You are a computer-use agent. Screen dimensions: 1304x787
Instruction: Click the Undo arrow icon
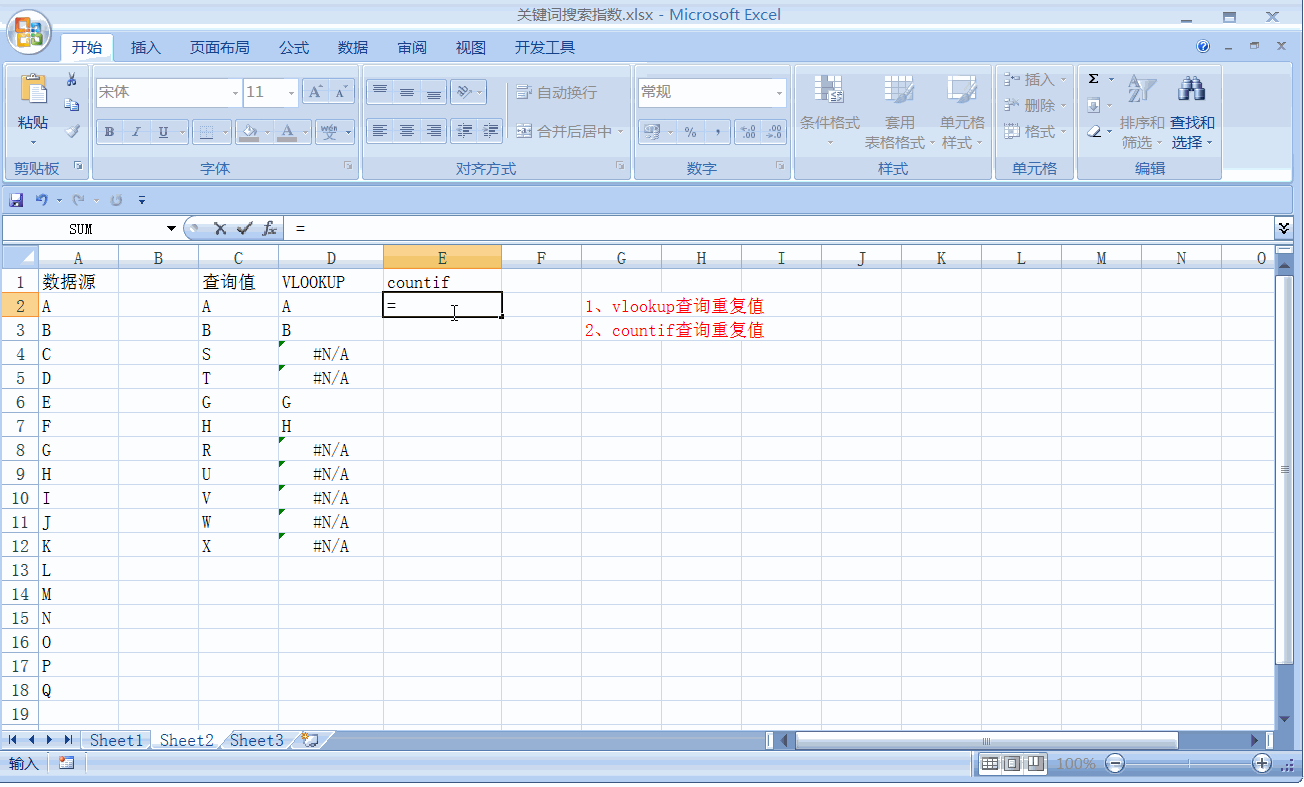coord(41,200)
